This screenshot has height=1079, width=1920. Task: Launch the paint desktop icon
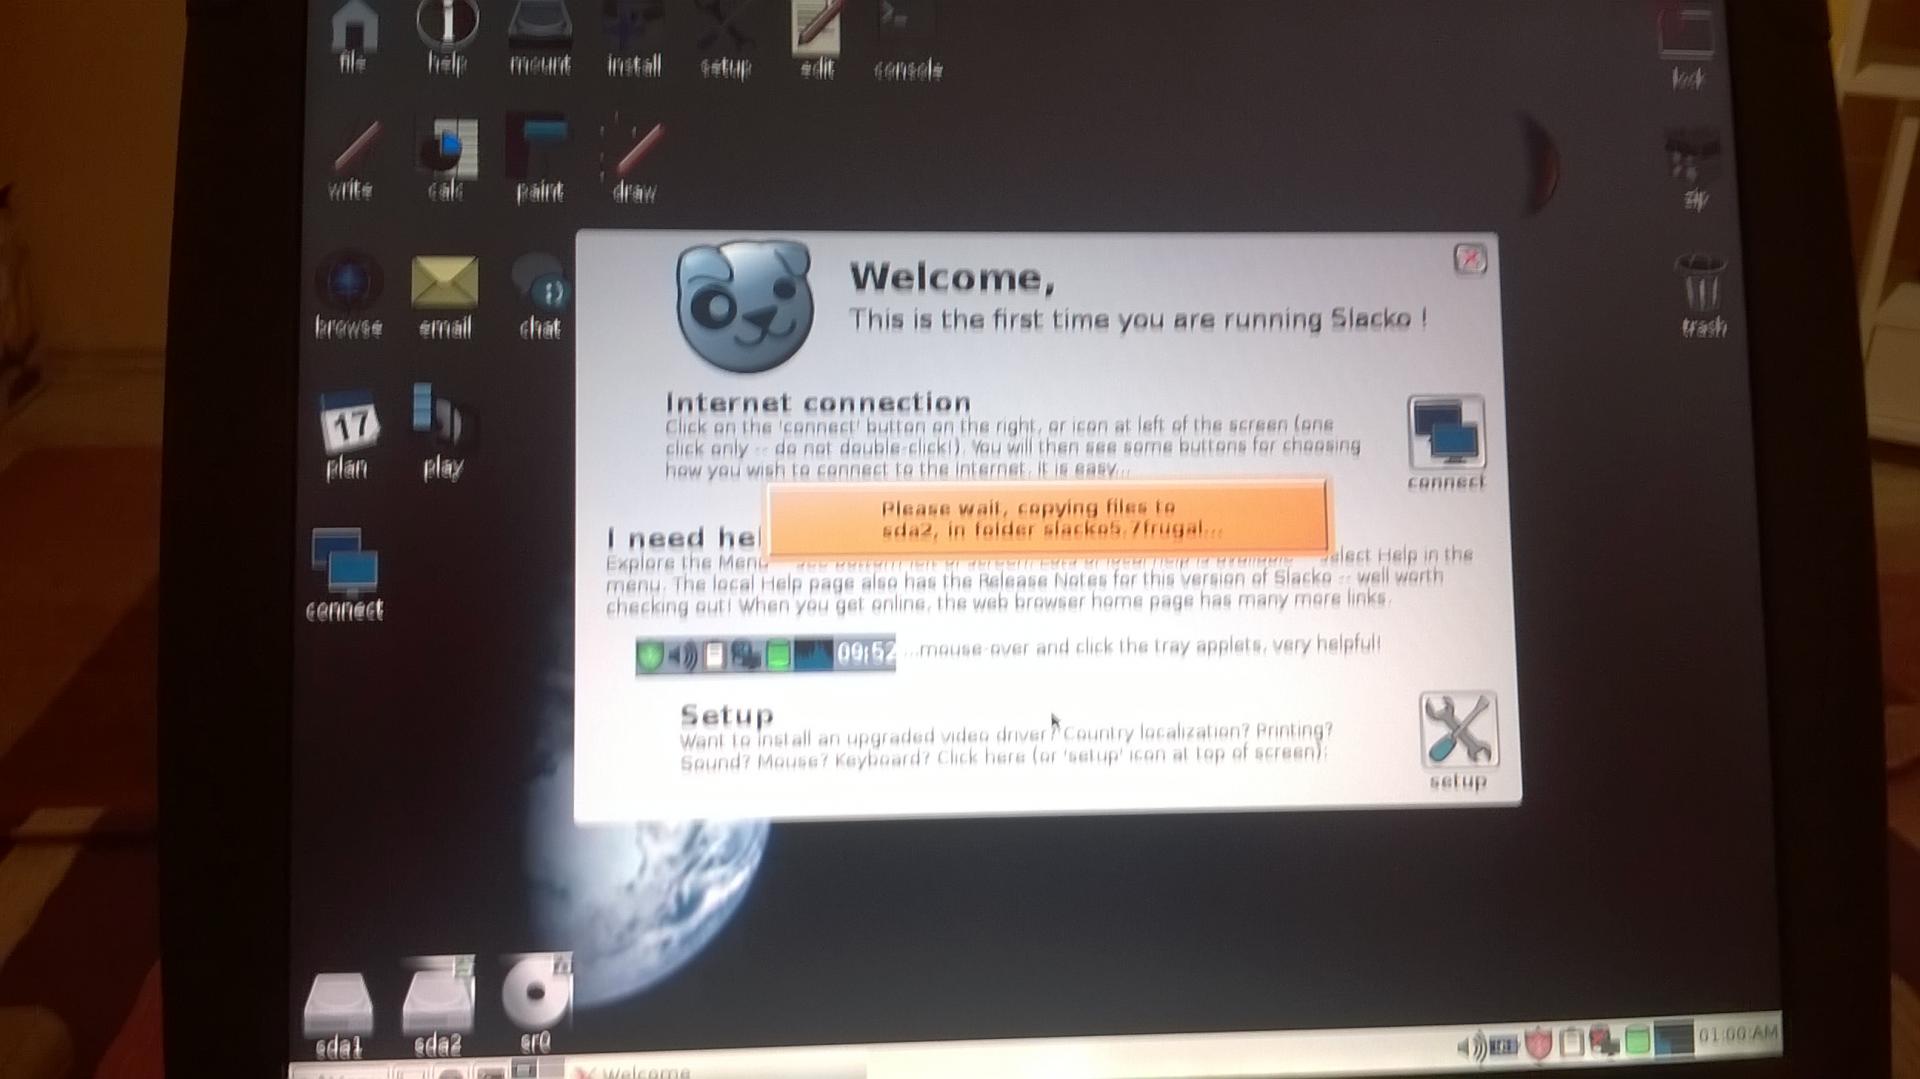(540, 160)
